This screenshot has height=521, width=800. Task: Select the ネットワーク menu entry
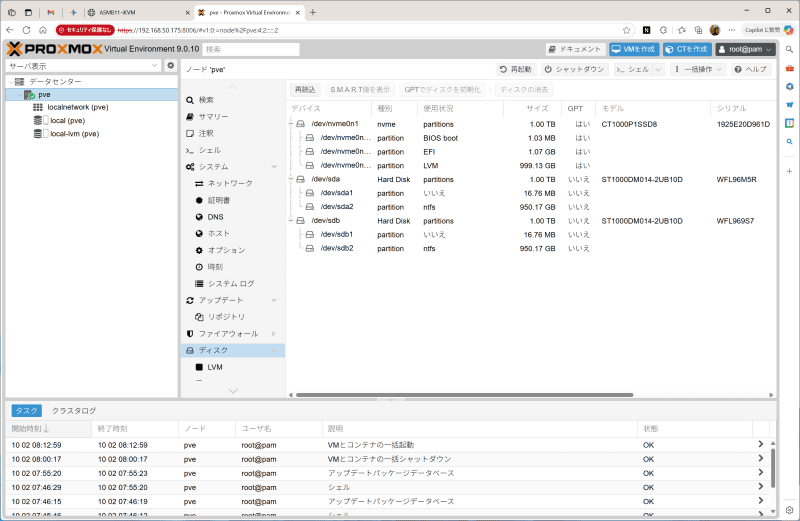(x=230, y=183)
